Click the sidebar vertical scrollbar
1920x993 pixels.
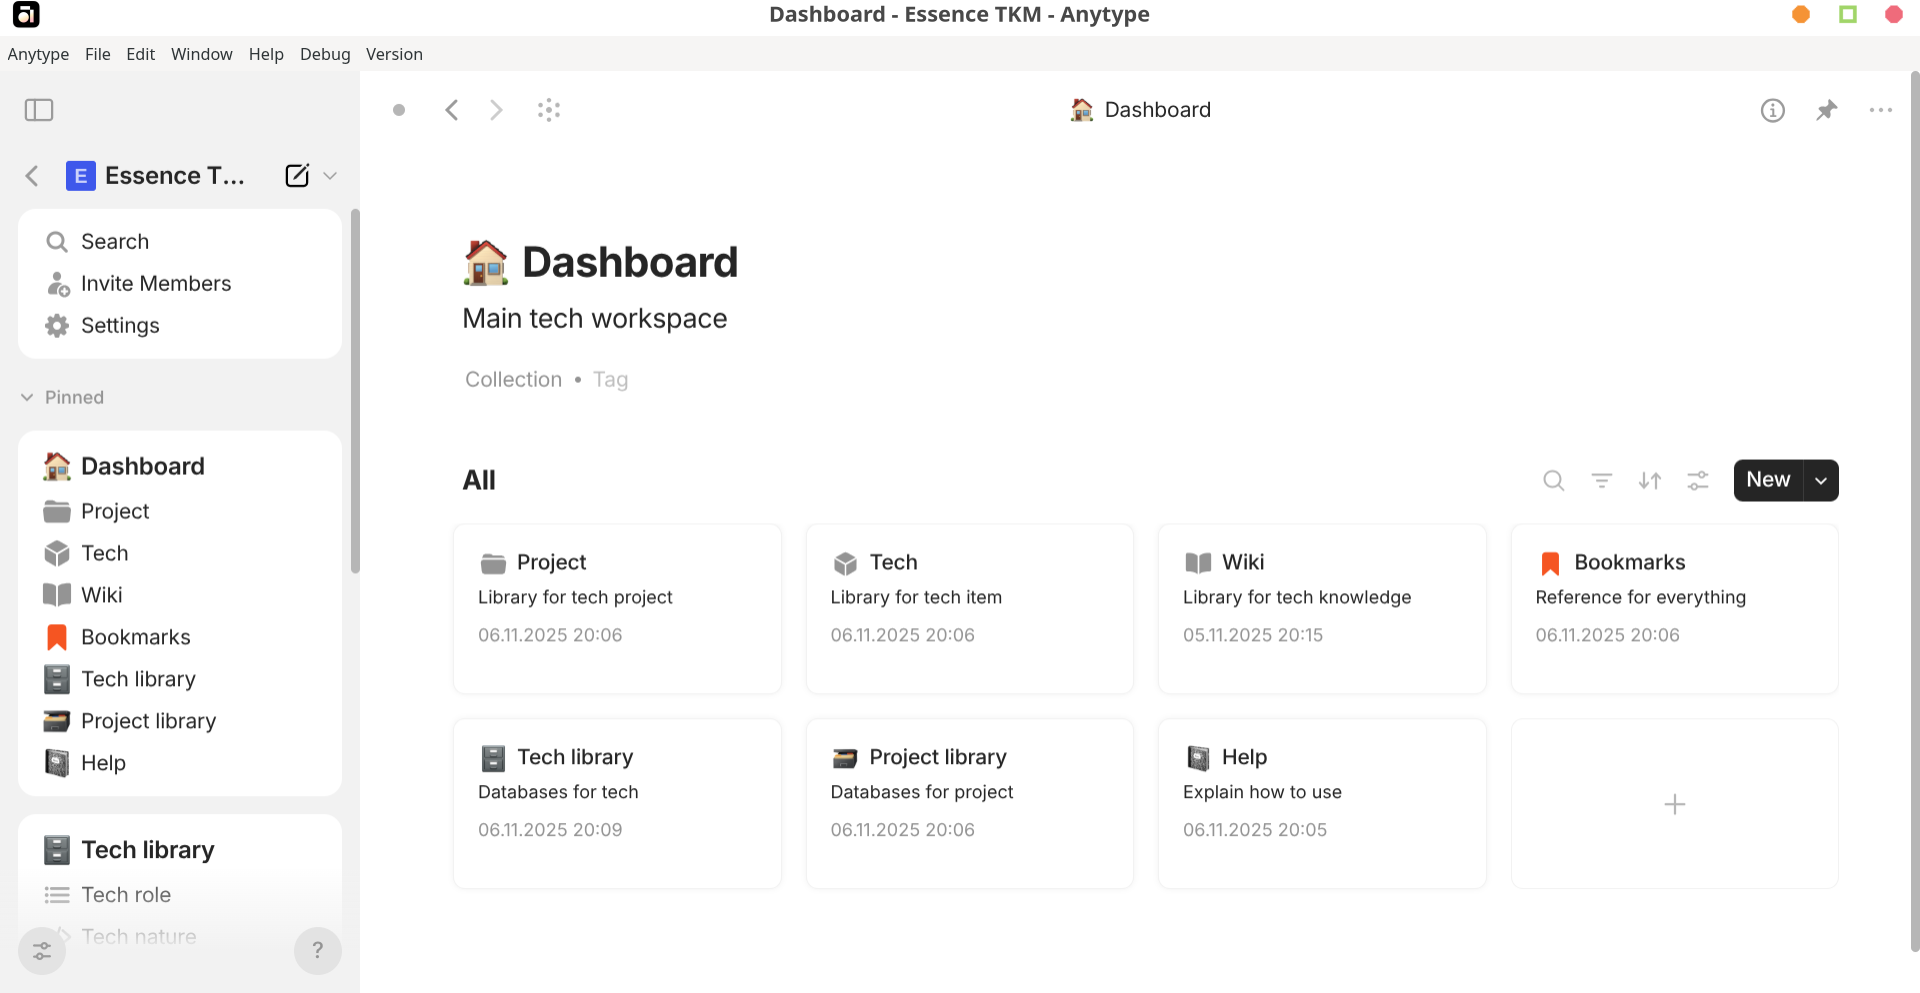point(355,390)
